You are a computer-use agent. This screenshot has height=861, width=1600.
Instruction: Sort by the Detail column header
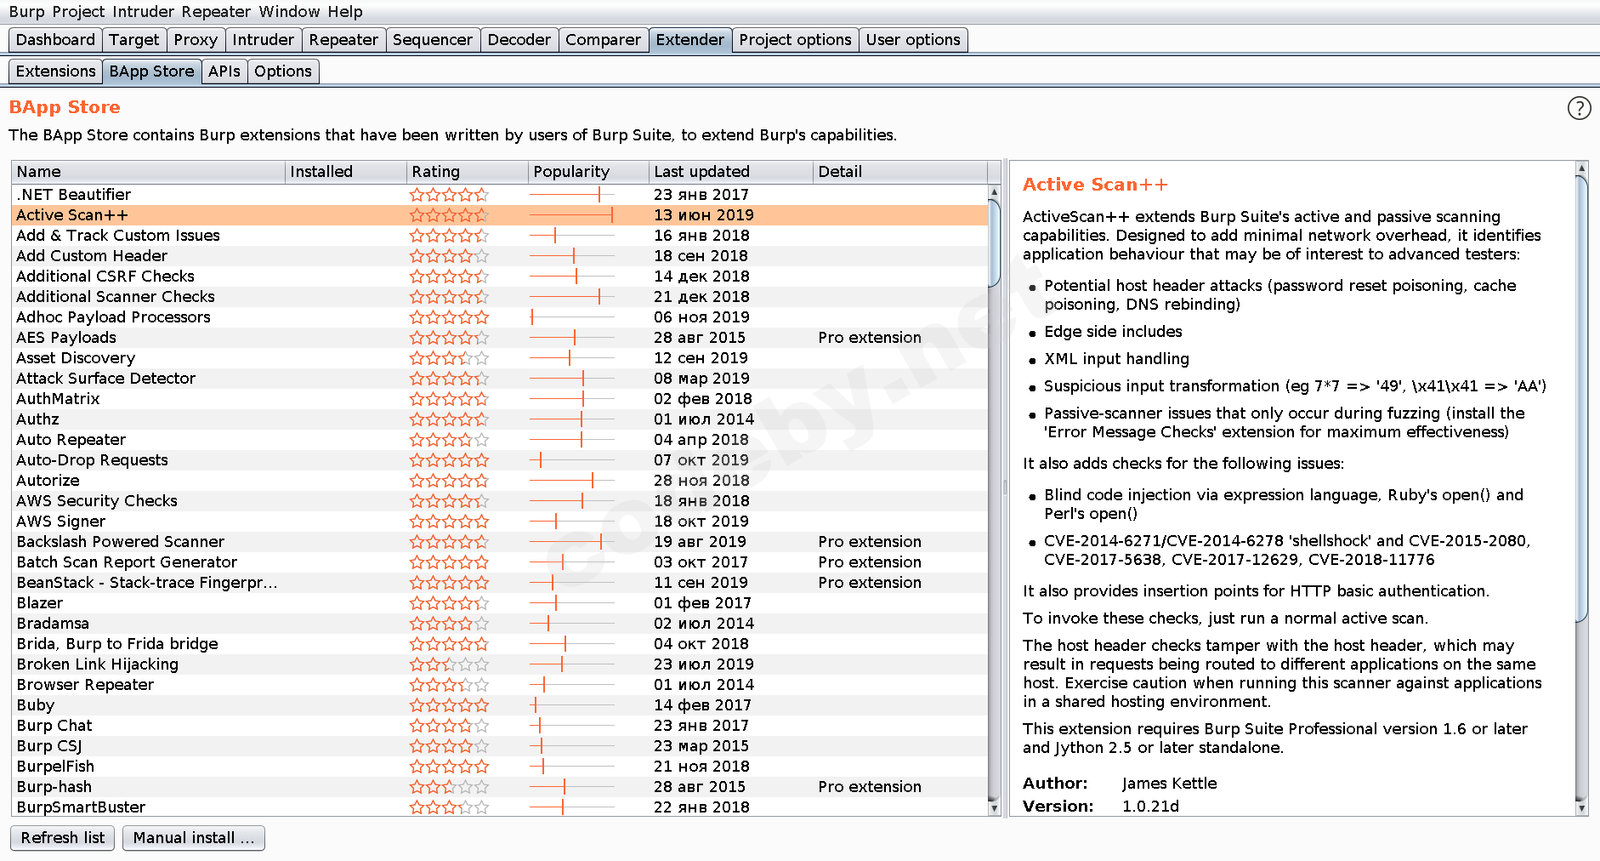click(x=900, y=172)
